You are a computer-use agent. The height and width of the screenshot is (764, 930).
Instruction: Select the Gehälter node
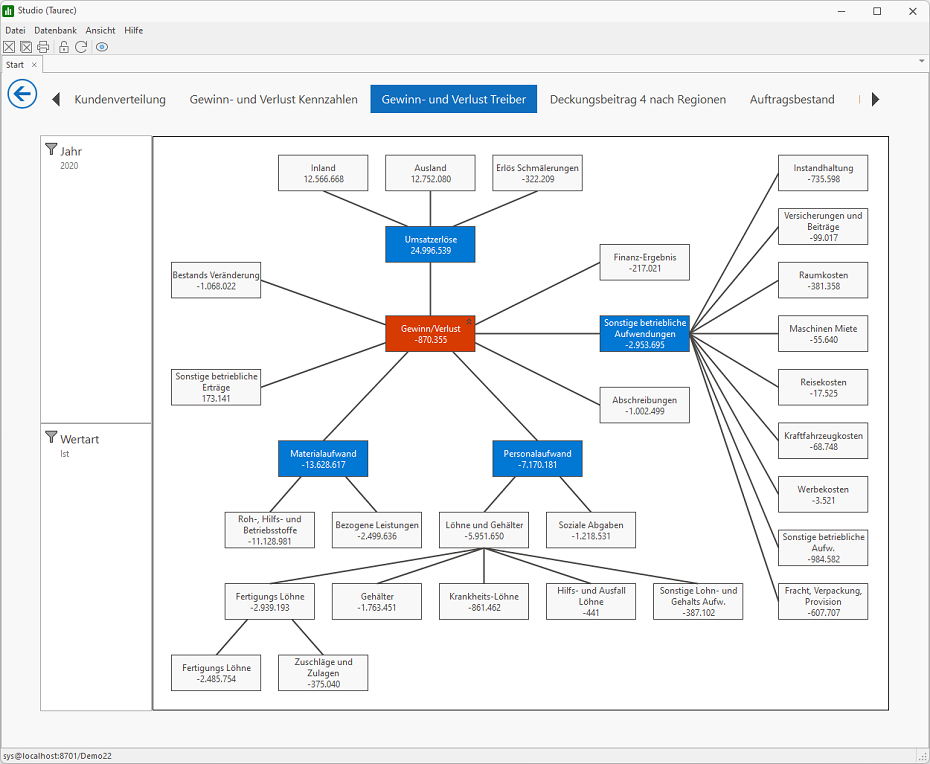(x=377, y=601)
